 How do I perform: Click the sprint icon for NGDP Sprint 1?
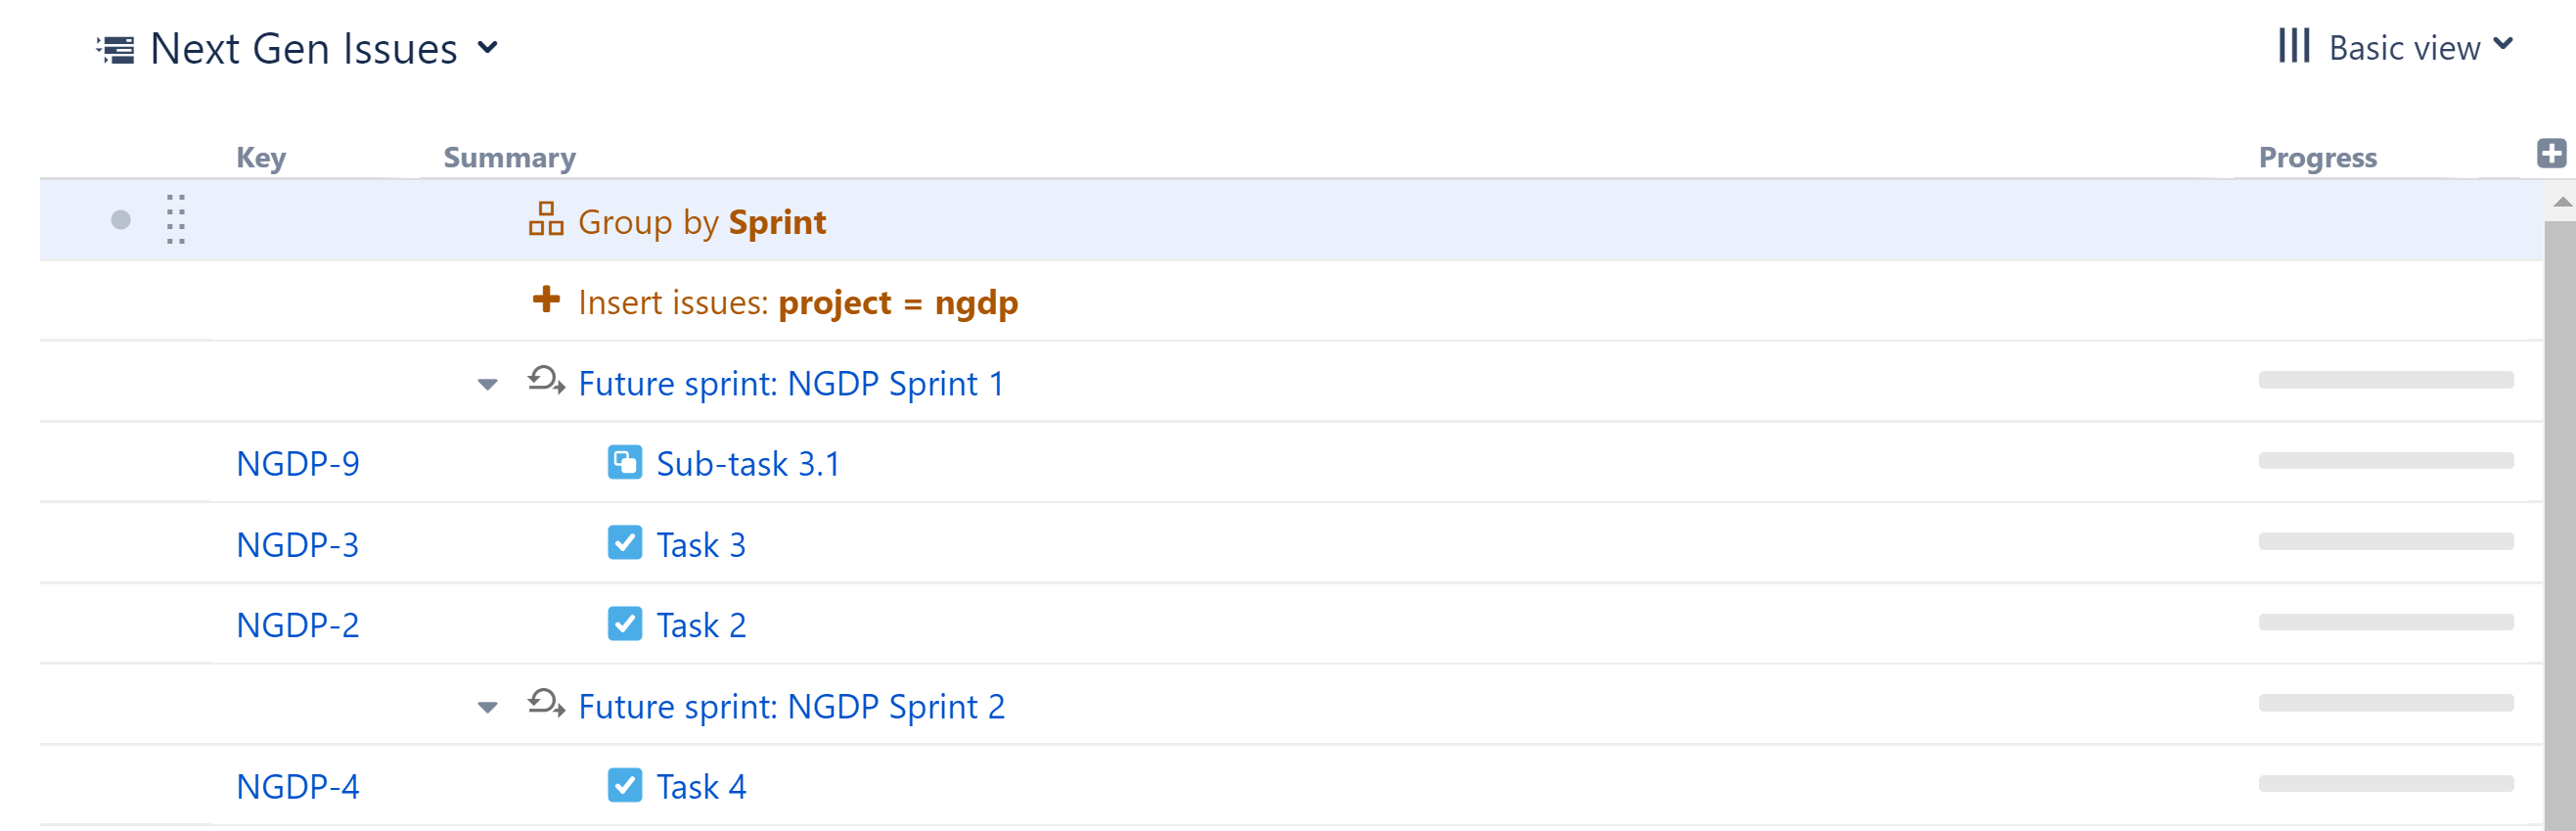(x=546, y=381)
